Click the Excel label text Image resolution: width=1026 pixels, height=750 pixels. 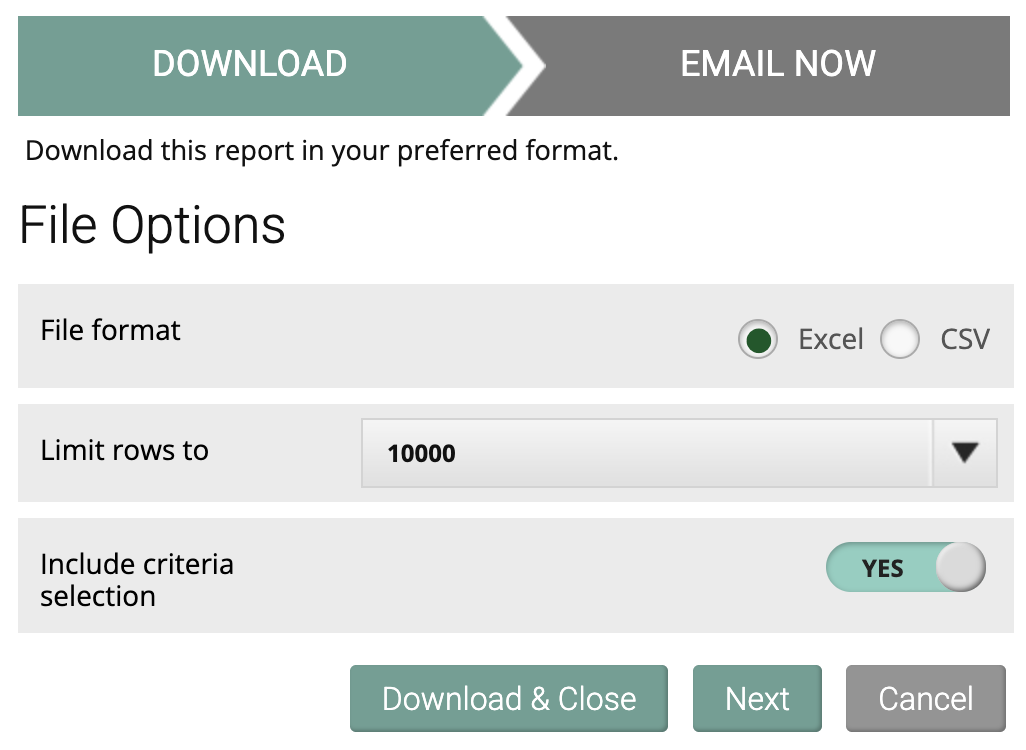click(x=830, y=340)
